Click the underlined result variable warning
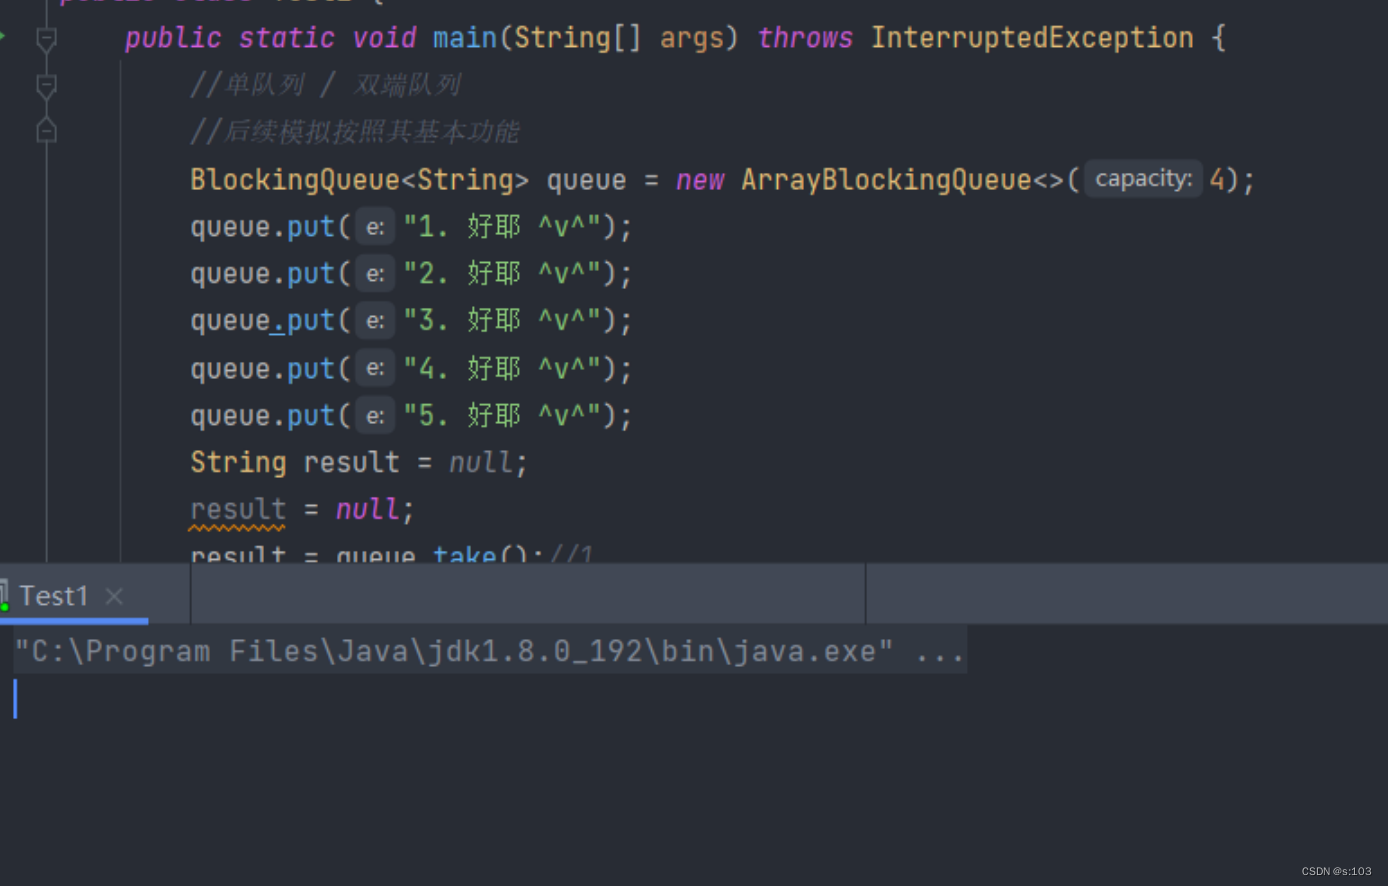The height and width of the screenshot is (886, 1388). 238,510
